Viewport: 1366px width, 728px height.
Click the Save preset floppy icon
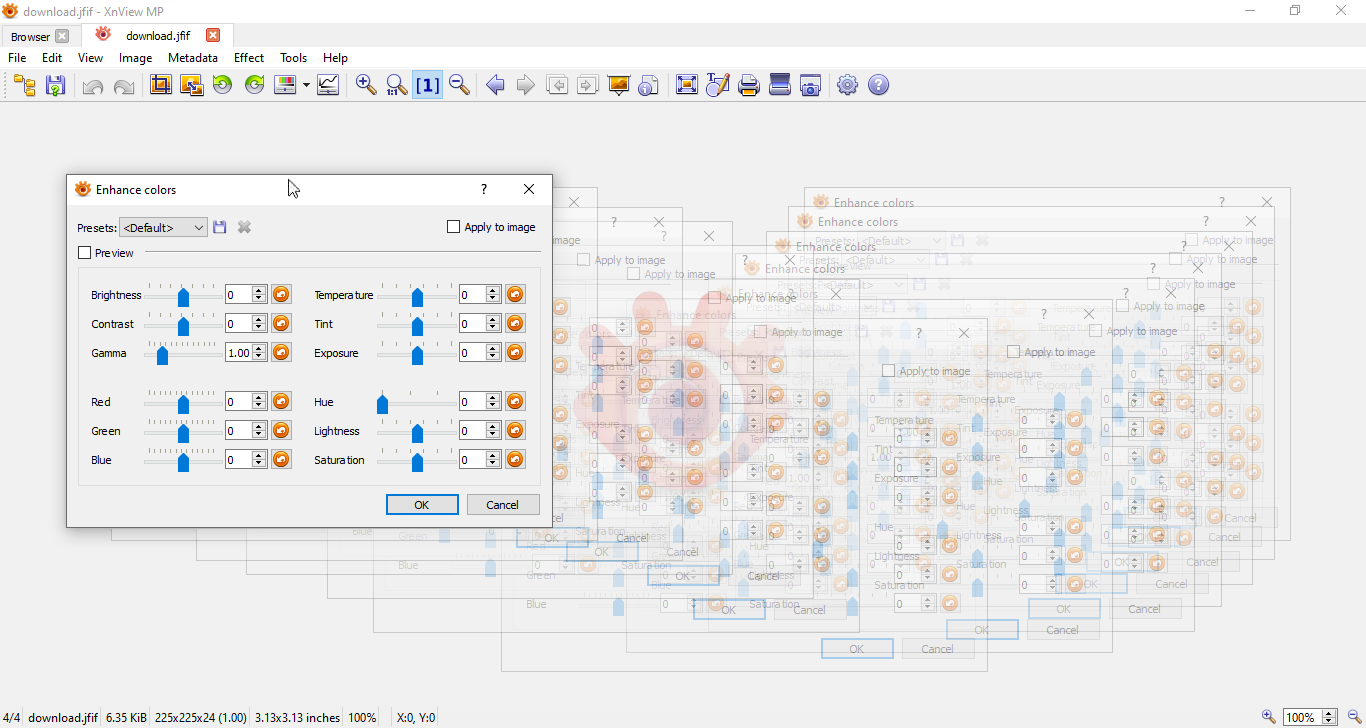coord(220,227)
